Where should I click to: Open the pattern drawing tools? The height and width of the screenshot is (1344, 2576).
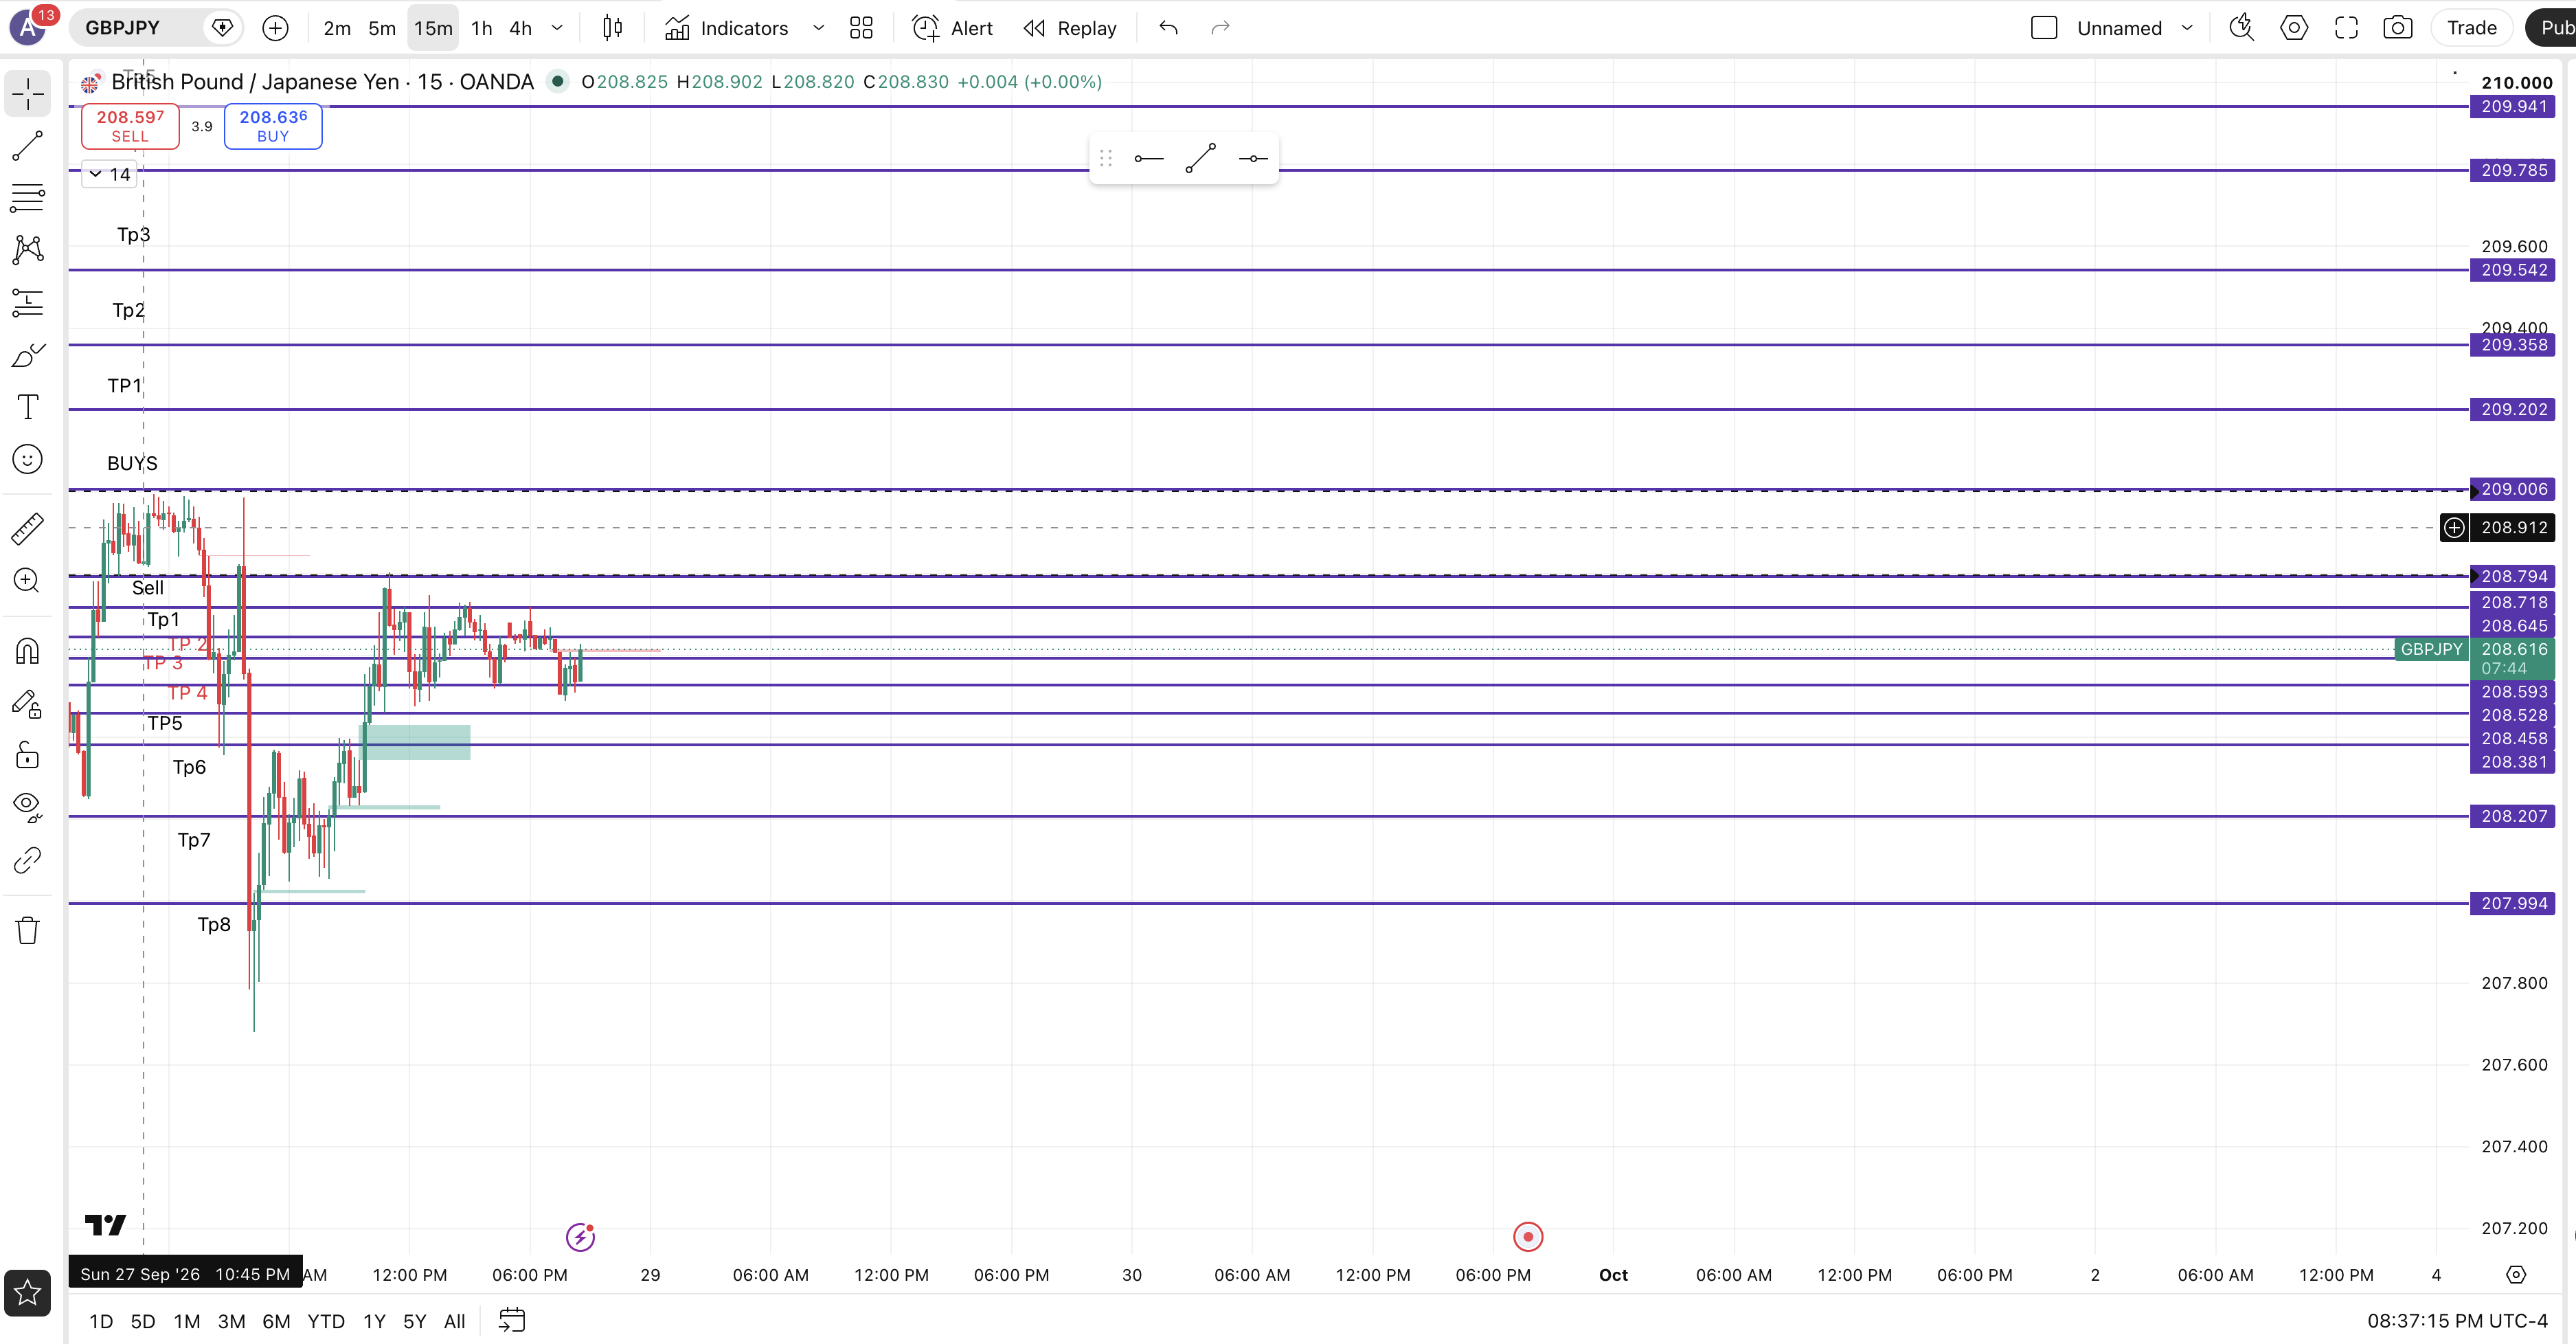pos(27,250)
